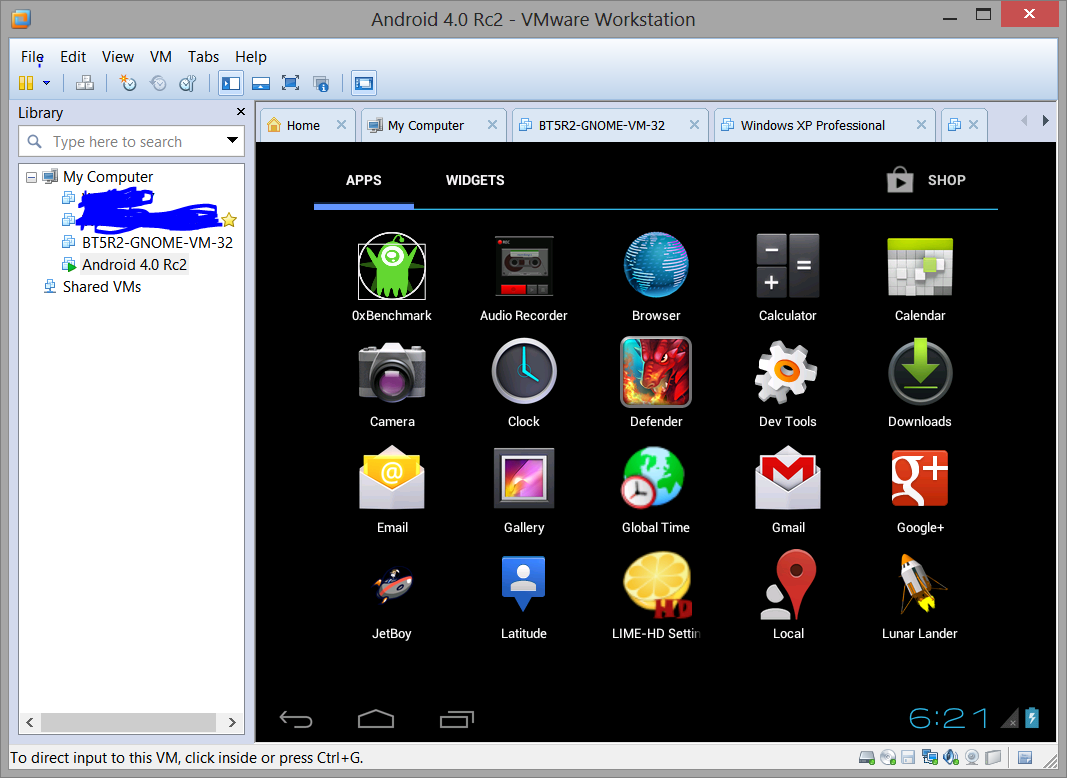Toggle the CD/DVD drive connection
Screen dimensions: 1067x778
(888, 757)
